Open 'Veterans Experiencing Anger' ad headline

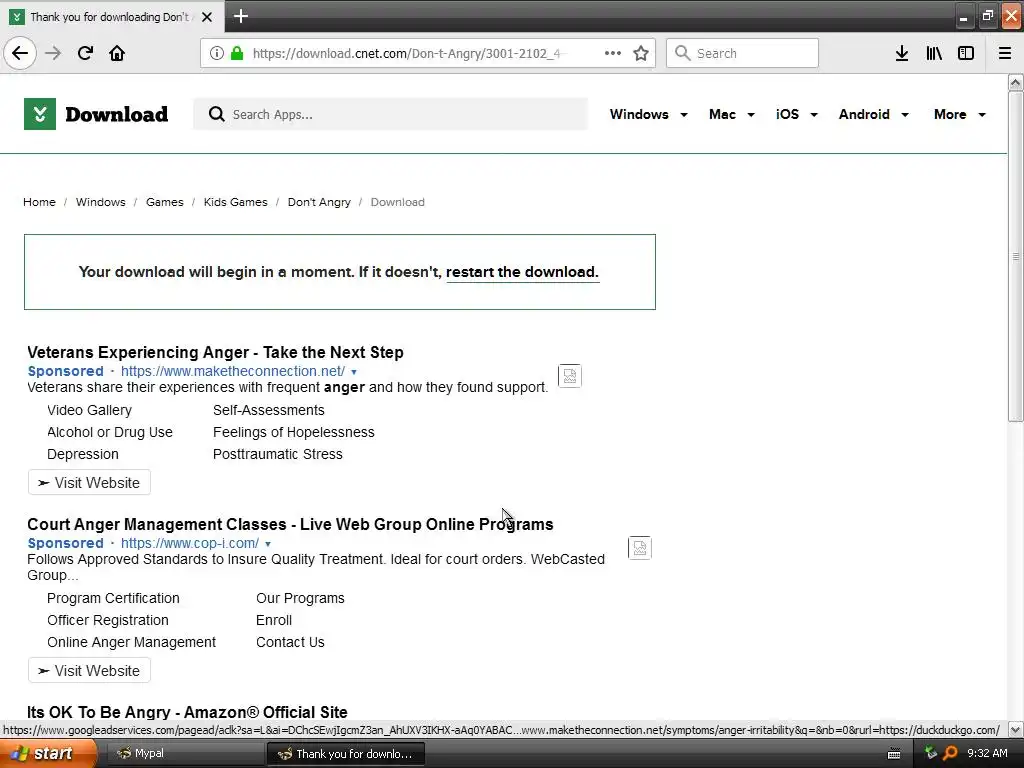(x=215, y=352)
